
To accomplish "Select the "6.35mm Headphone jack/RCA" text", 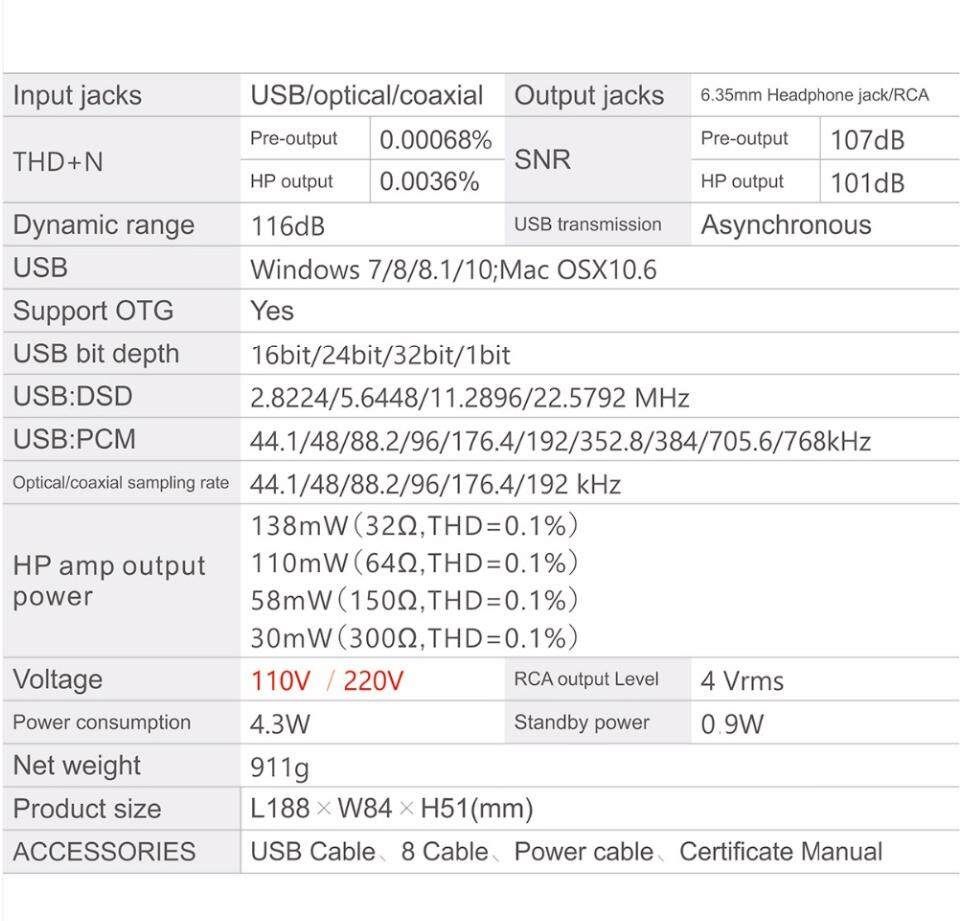I will pyautogui.click(x=814, y=96).
